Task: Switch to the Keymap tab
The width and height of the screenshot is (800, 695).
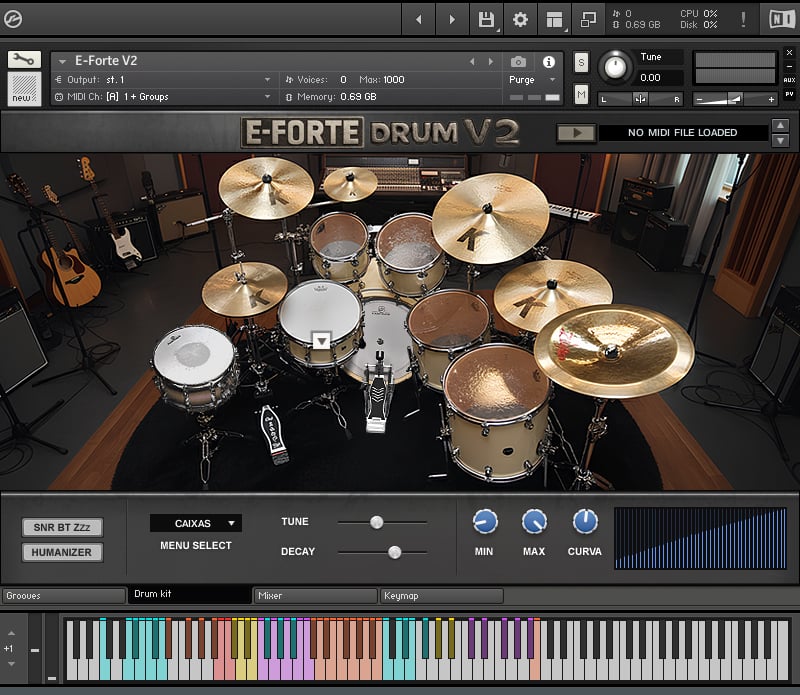Action: (x=441, y=595)
